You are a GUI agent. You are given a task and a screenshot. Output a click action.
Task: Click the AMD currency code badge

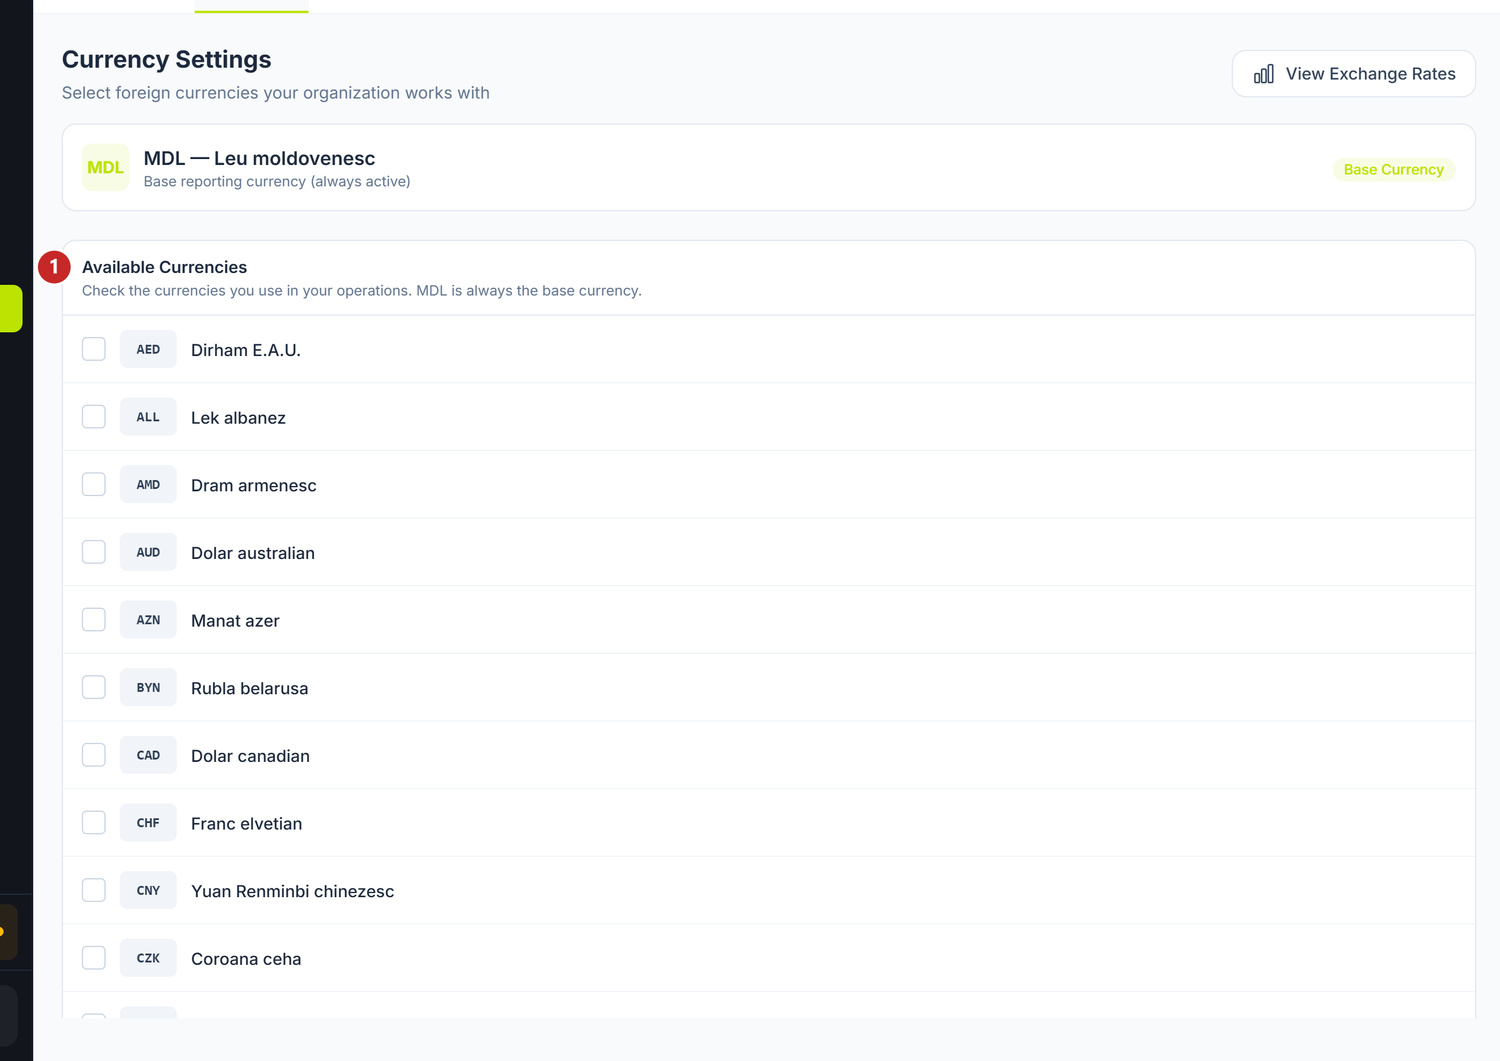pos(148,484)
